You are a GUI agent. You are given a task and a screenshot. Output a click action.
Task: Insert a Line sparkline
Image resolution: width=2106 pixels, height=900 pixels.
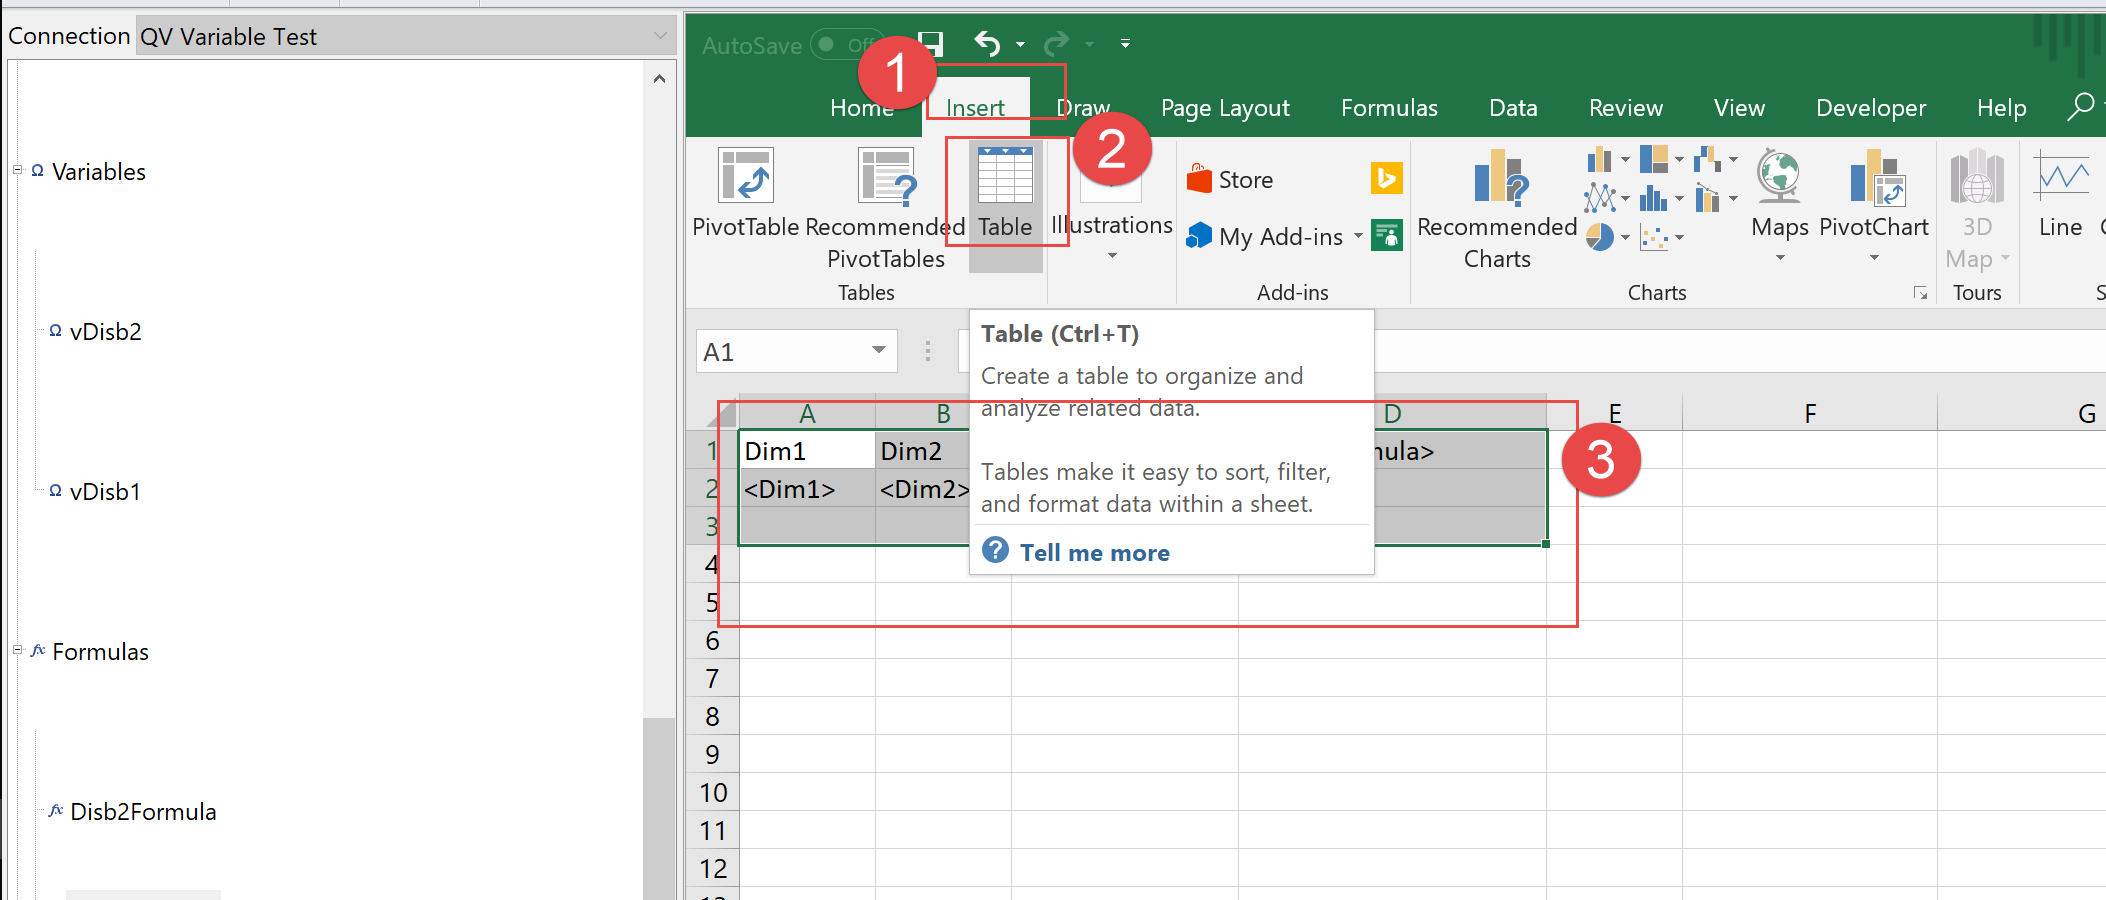2061,195
